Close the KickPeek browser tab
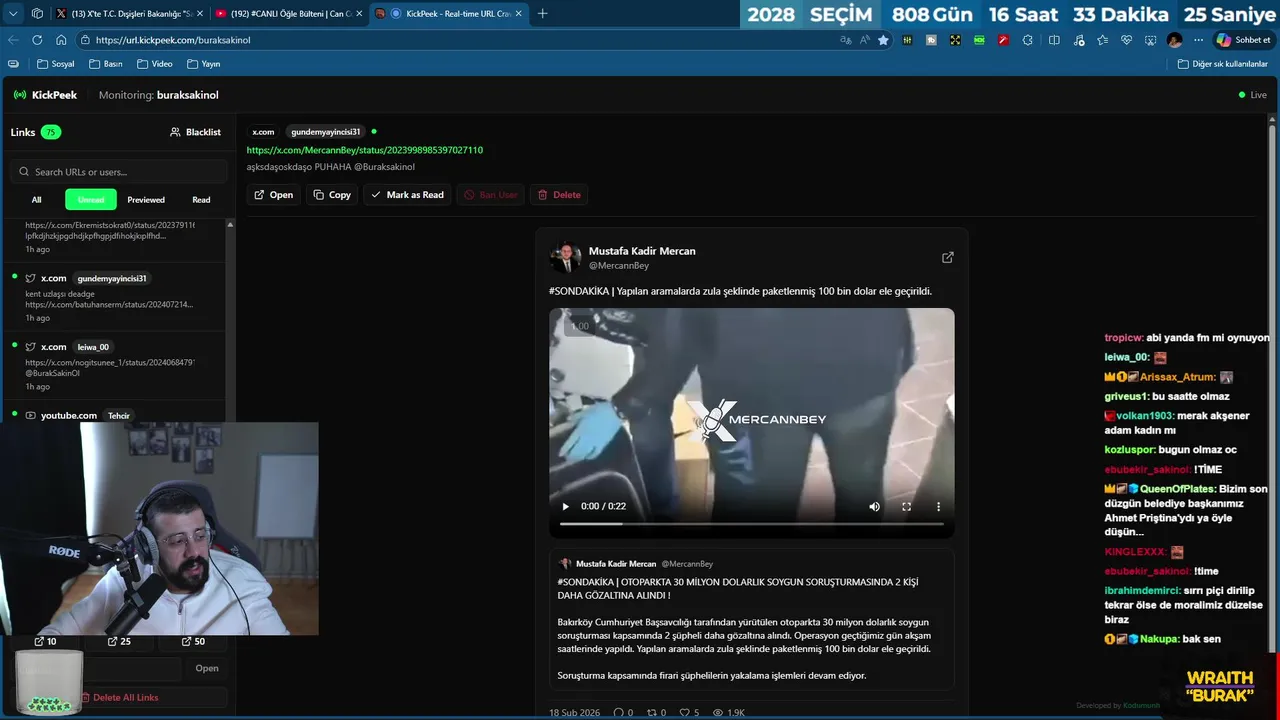The width and height of the screenshot is (1280, 720). pos(519,13)
